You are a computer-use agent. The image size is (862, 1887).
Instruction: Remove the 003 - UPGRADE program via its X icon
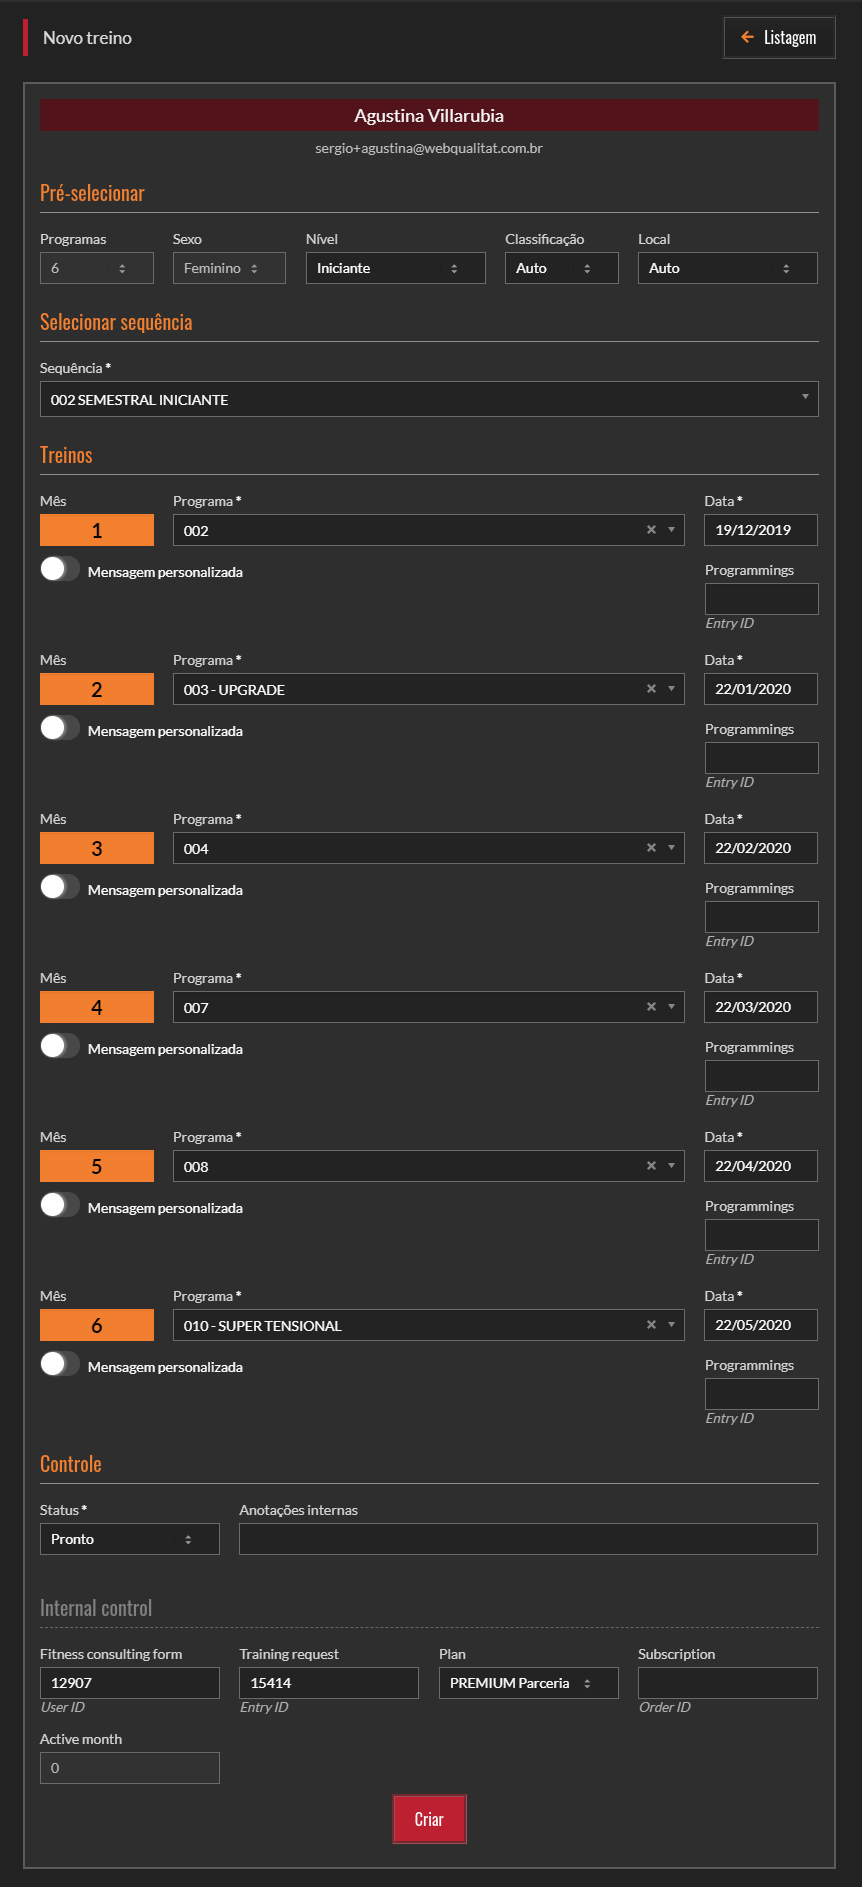pos(651,689)
